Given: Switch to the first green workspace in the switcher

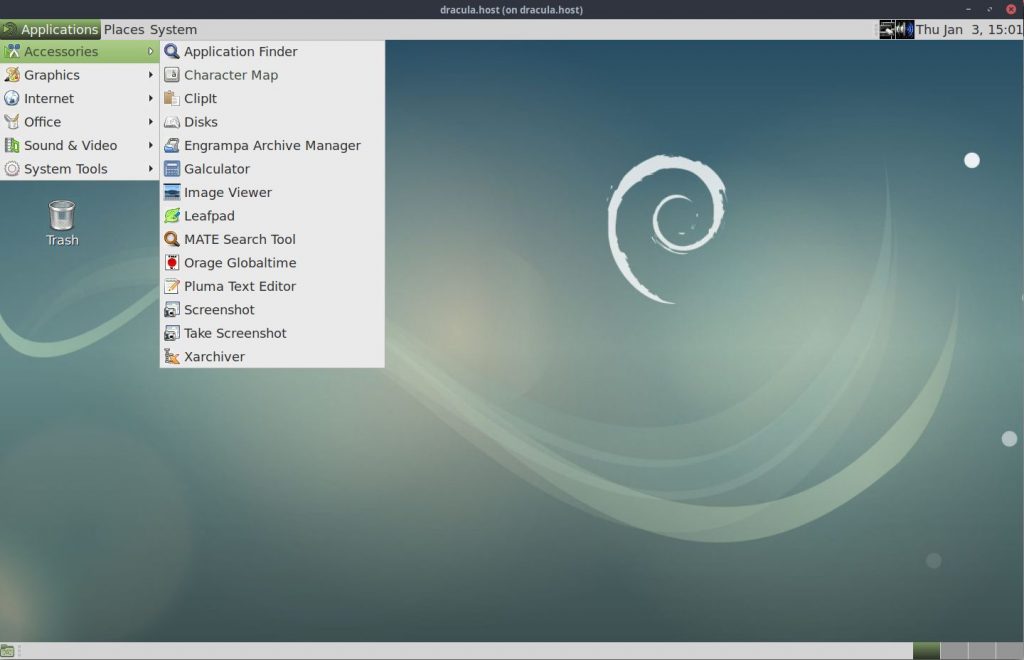Looking at the screenshot, I should (x=926, y=651).
